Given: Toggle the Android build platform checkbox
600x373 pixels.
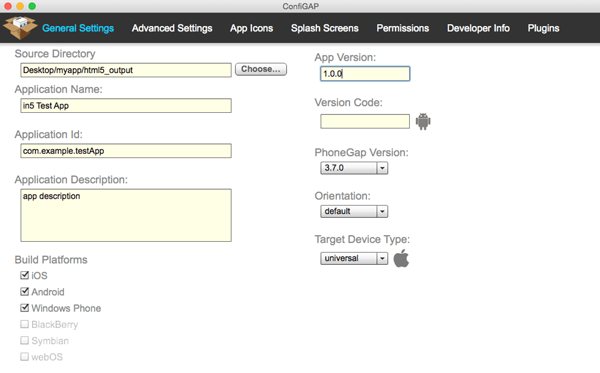Looking at the screenshot, I should [24, 292].
